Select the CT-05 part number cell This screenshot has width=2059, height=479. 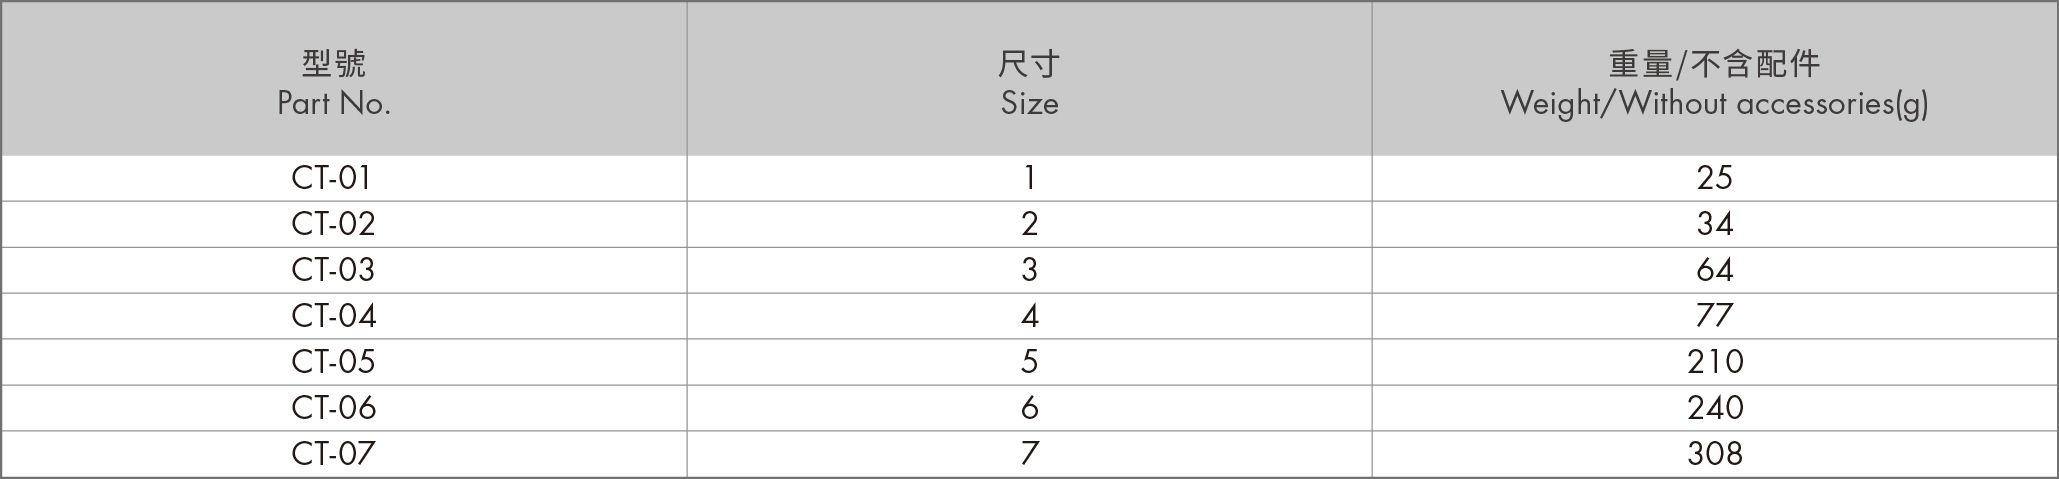coord(333,362)
